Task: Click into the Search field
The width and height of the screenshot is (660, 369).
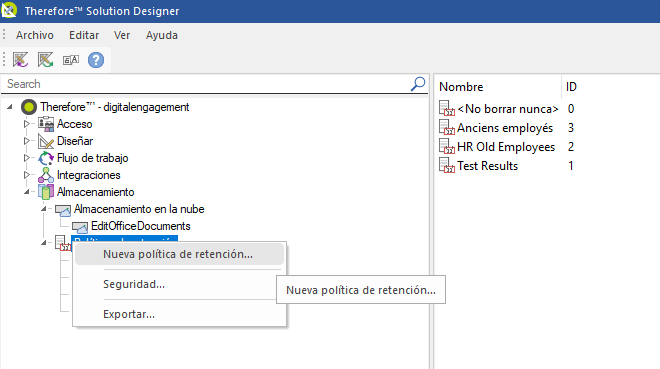Action: [206, 84]
